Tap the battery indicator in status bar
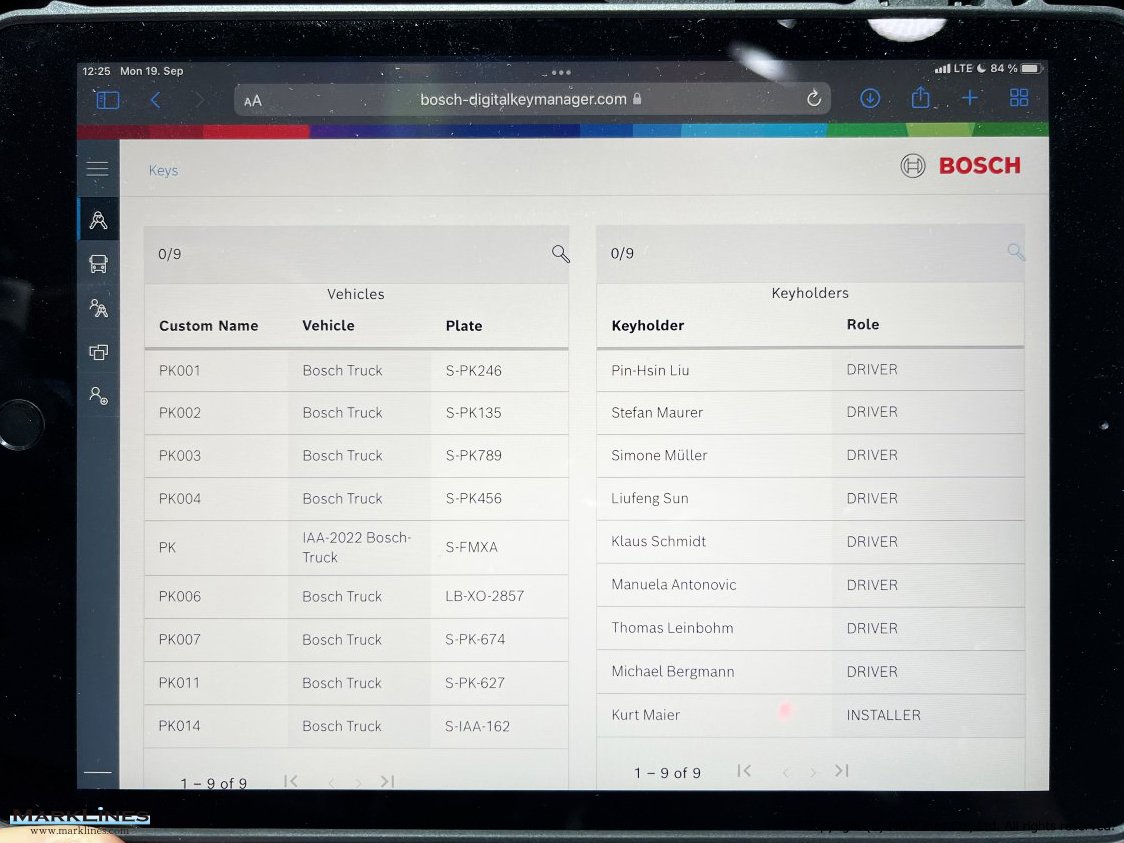Viewport: 1124px width, 843px height. pyautogui.click(x=1030, y=69)
